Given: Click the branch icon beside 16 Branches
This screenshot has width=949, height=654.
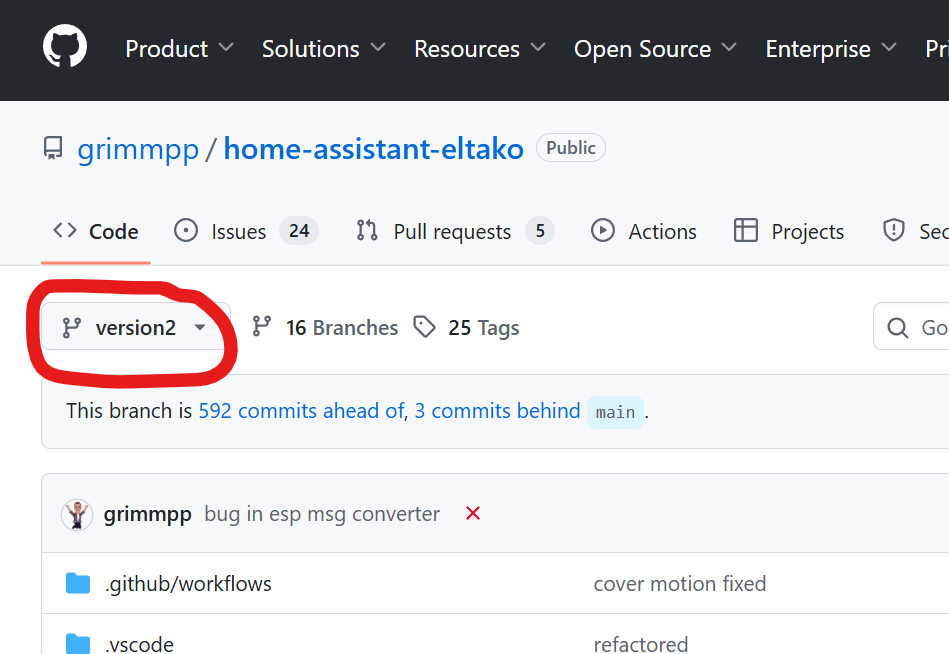Looking at the screenshot, I should pyautogui.click(x=262, y=327).
